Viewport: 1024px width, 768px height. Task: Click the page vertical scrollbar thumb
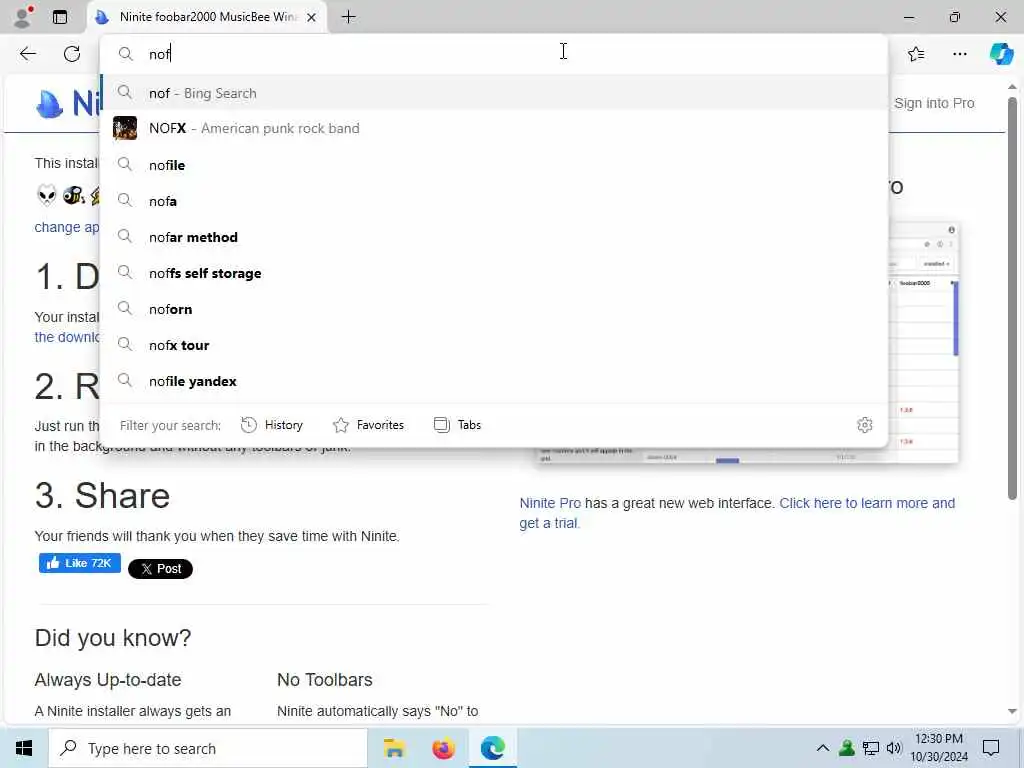[1012, 298]
